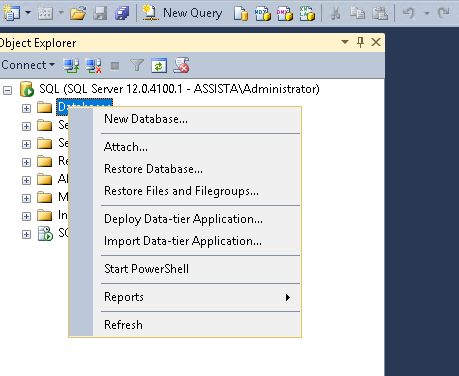Open the Add New Item dropdown arrow
Viewport: 459px width, 376px height.
[61, 13]
